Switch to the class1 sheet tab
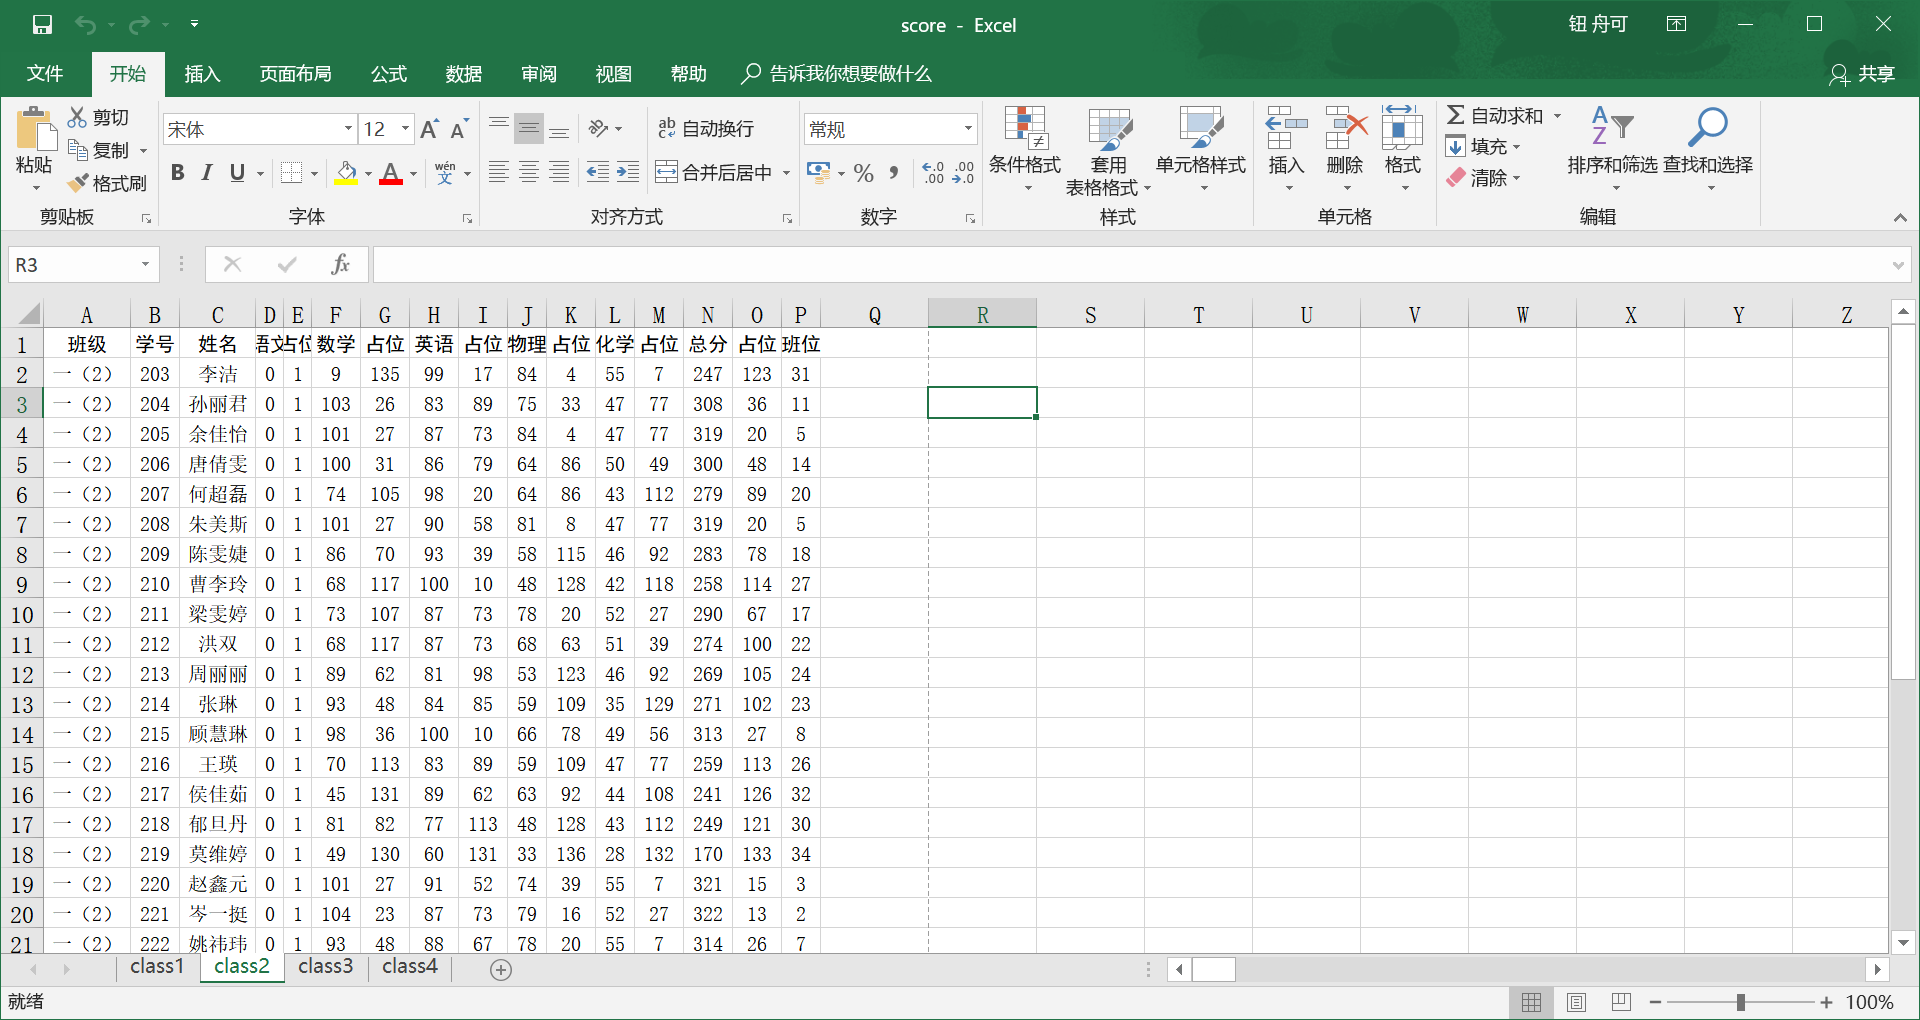Viewport: 1920px width, 1020px height. [x=157, y=967]
